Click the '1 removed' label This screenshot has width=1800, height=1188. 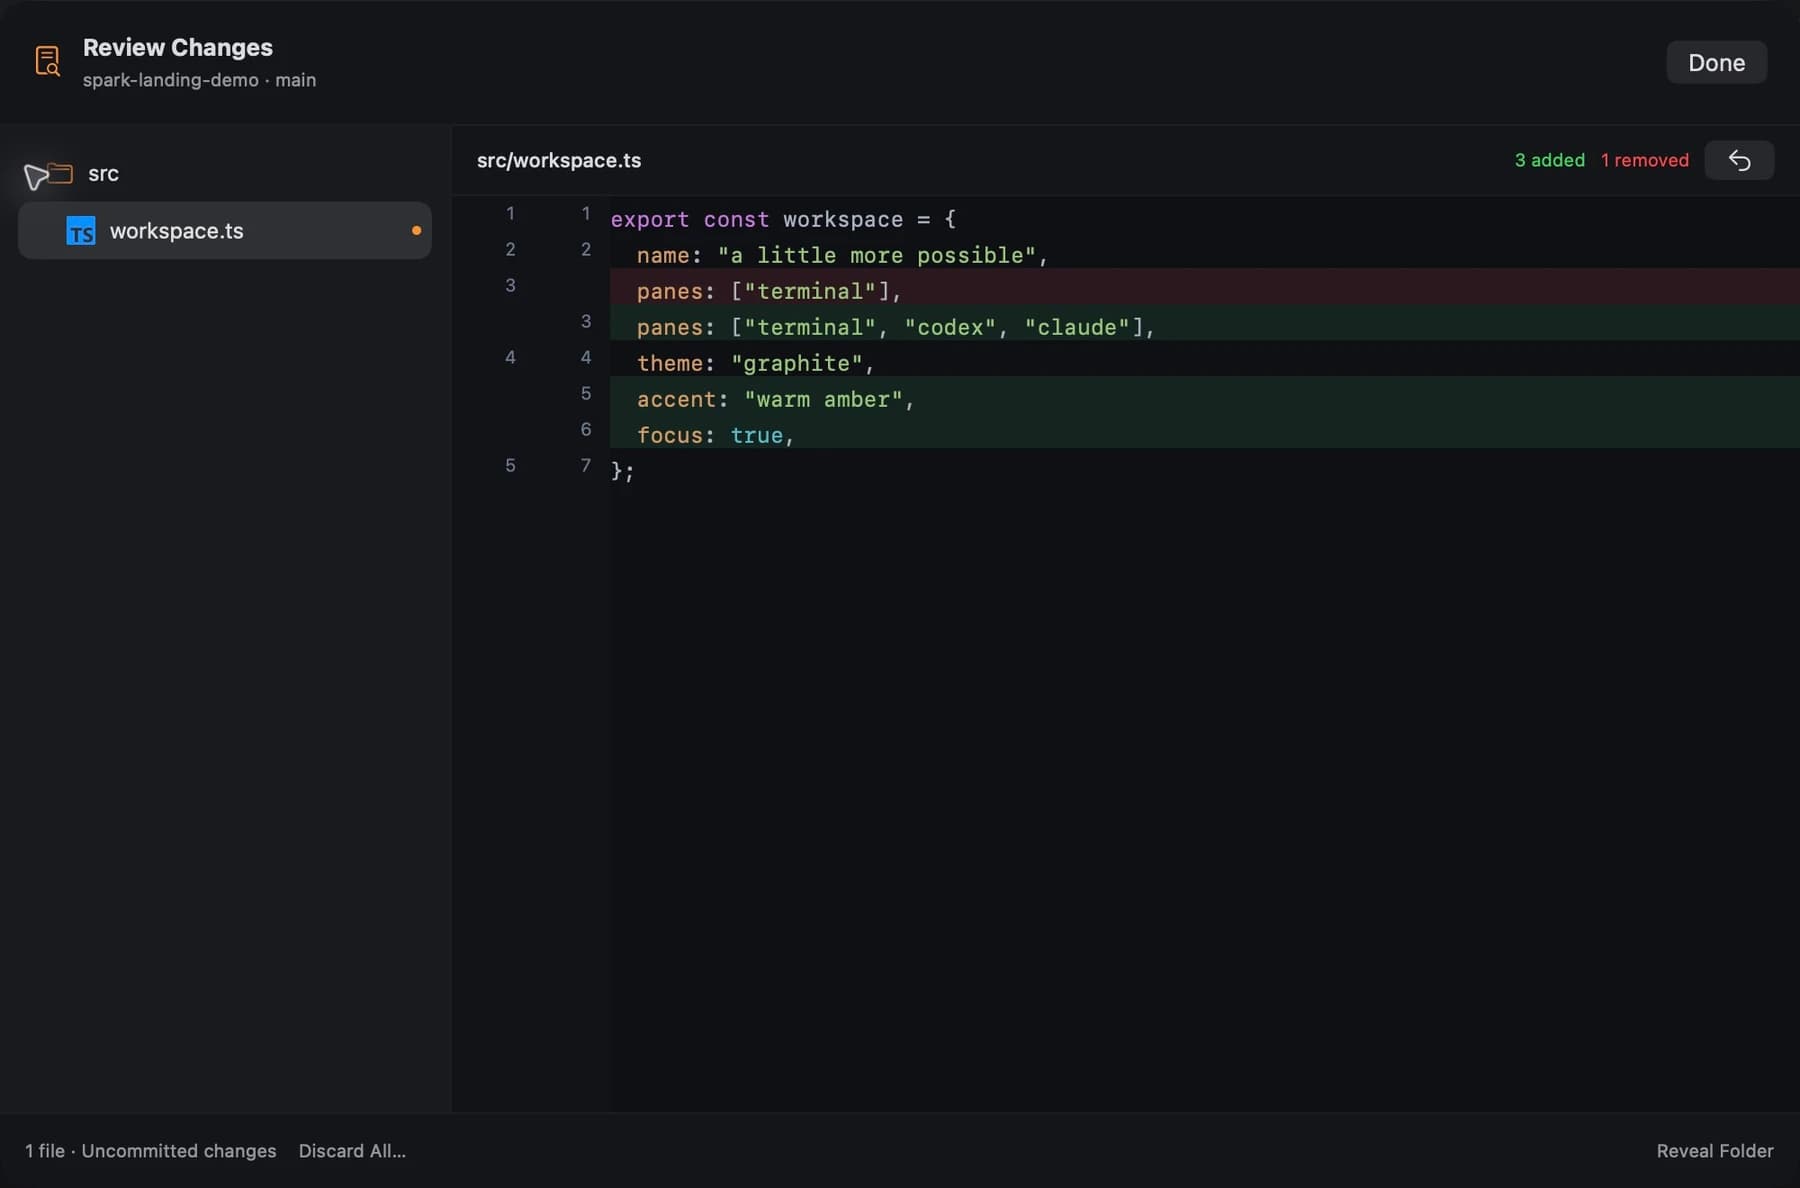tap(1644, 160)
